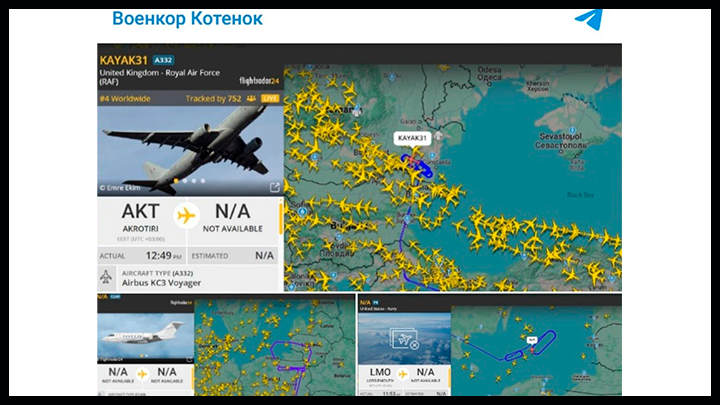Image resolution: width=720 pixels, height=405 pixels.
Task: Click the #4 Worldwide ranking label
Action: pos(125,99)
